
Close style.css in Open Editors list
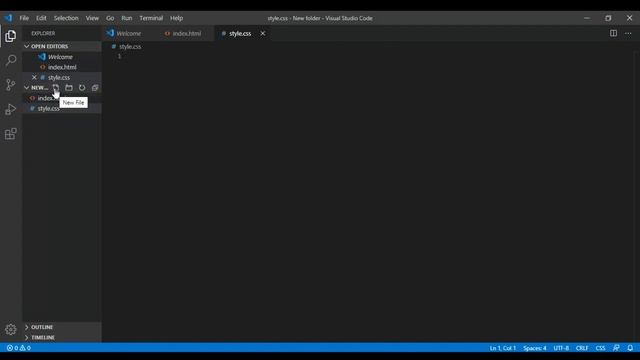[x=34, y=77]
